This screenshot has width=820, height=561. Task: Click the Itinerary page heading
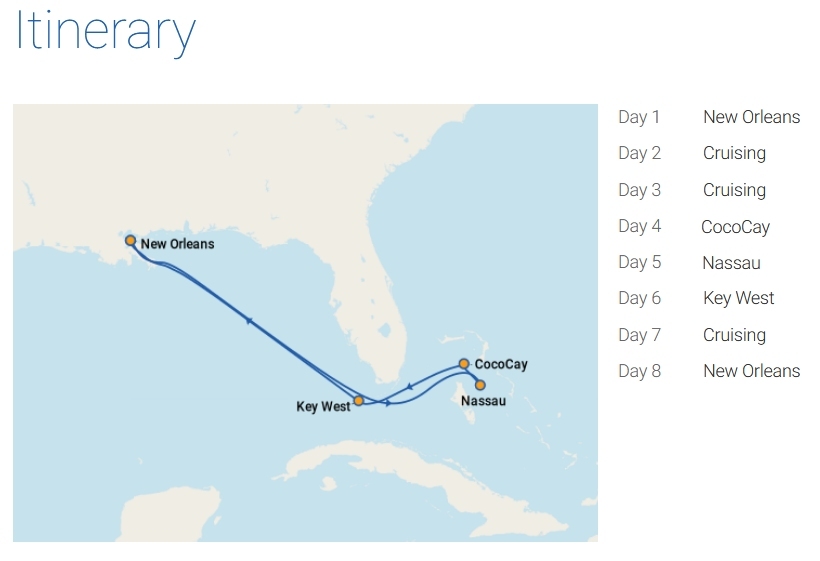[106, 31]
